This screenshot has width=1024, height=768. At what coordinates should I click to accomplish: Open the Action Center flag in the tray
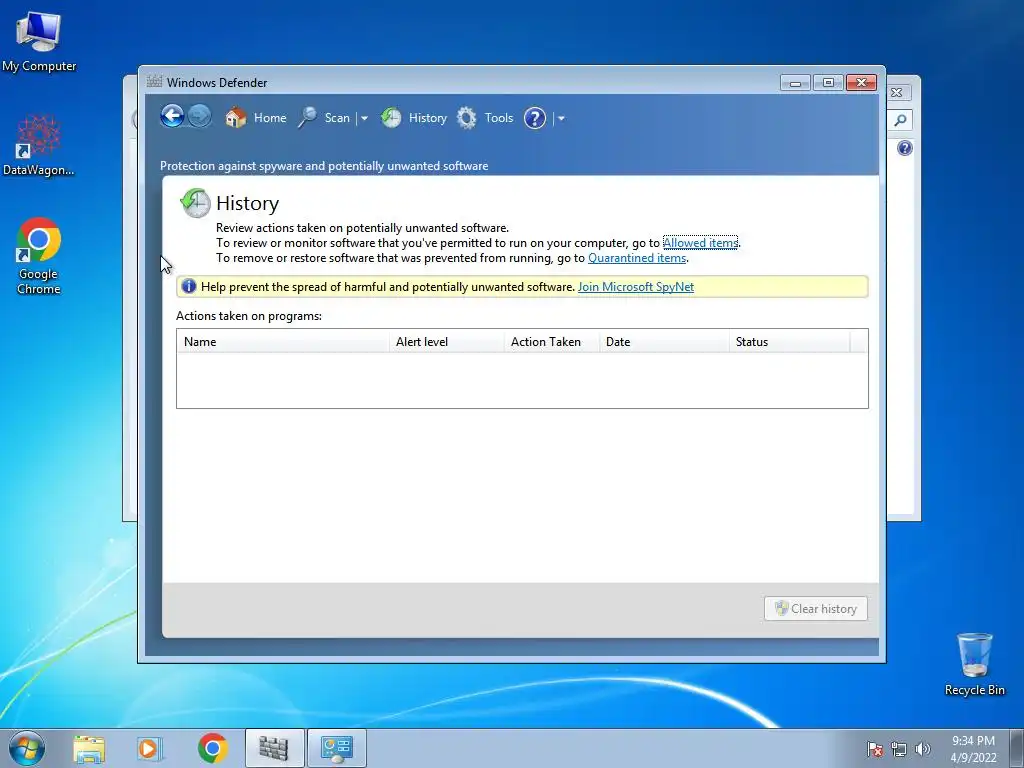coord(874,749)
